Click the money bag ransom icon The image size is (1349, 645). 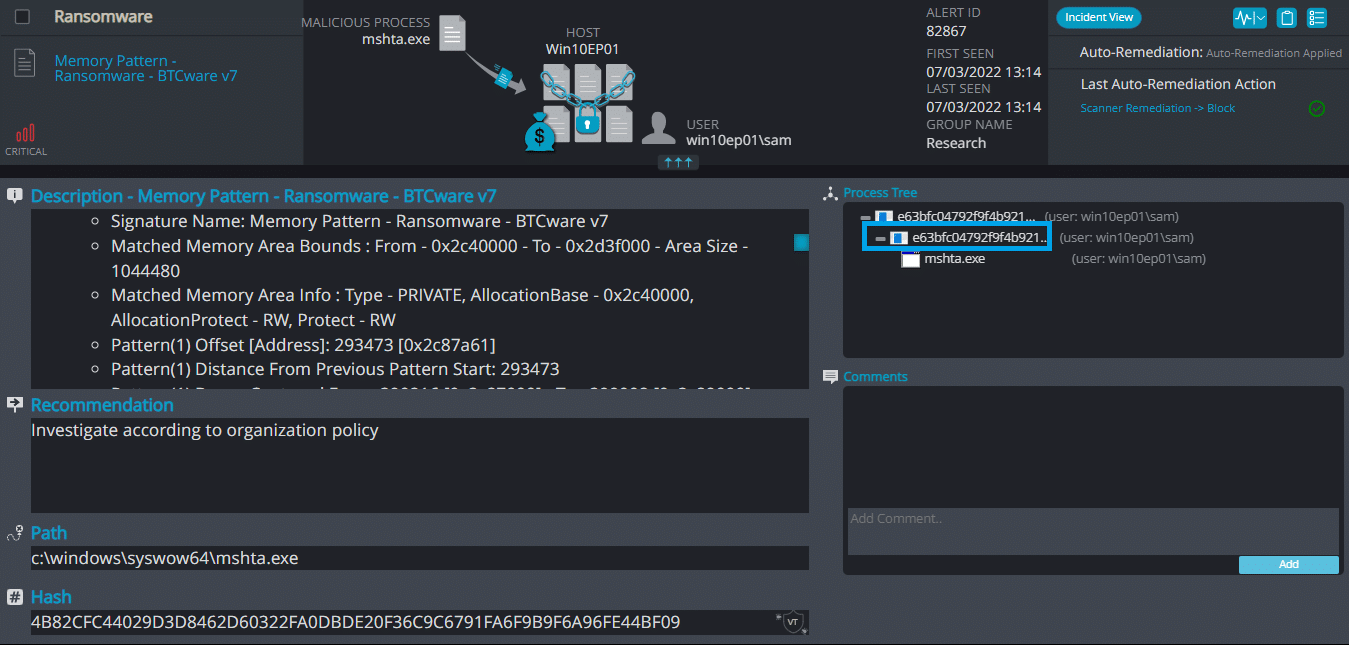539,133
